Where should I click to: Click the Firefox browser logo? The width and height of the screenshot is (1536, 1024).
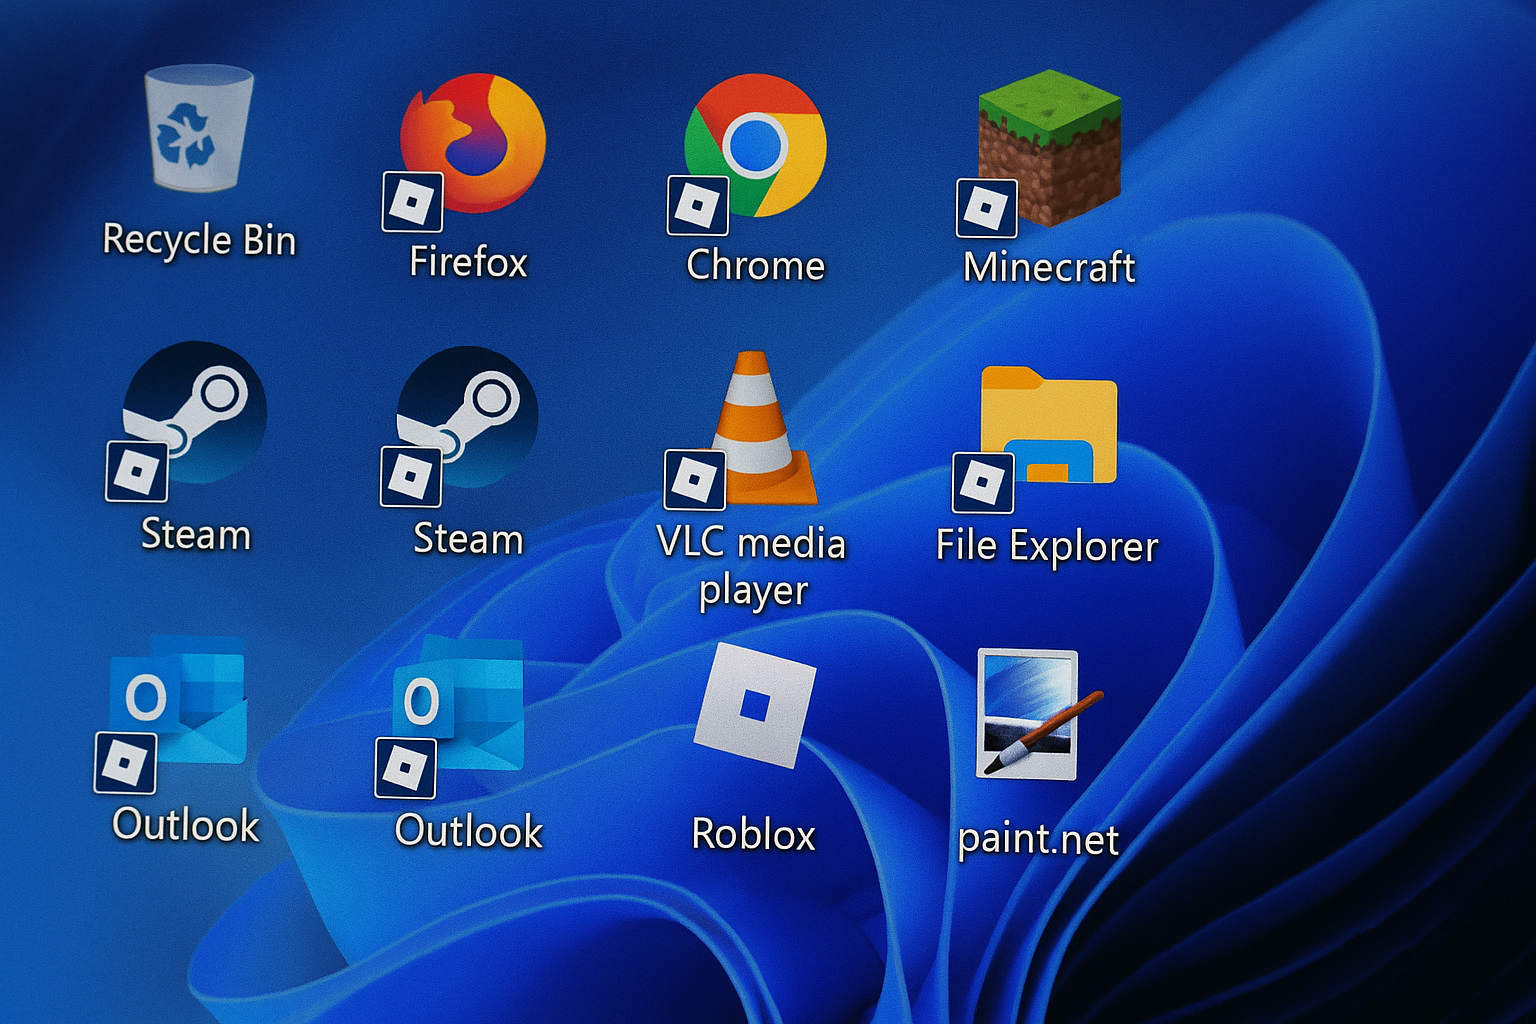pos(472,143)
